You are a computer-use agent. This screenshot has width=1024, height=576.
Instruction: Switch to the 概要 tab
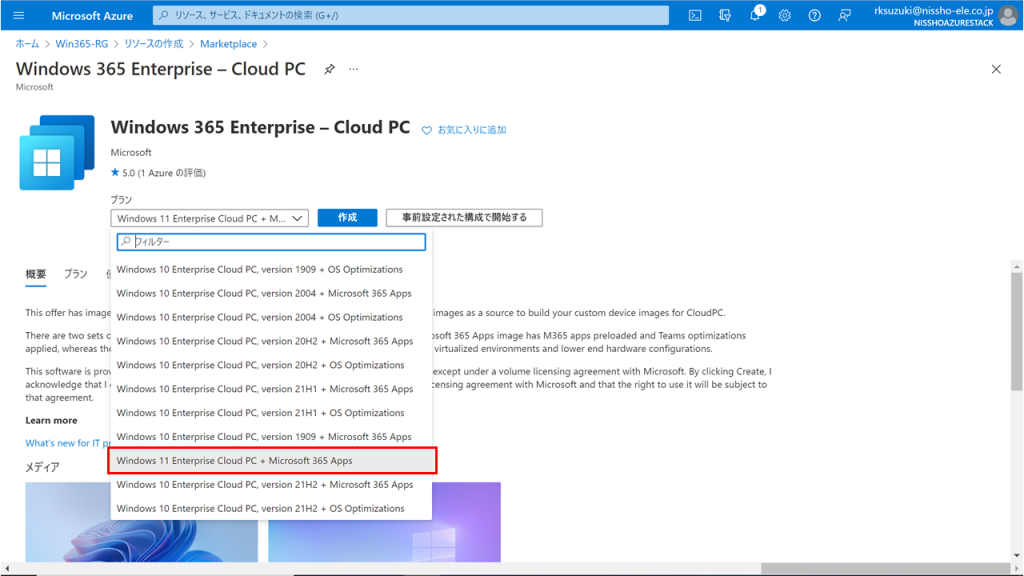(x=35, y=274)
